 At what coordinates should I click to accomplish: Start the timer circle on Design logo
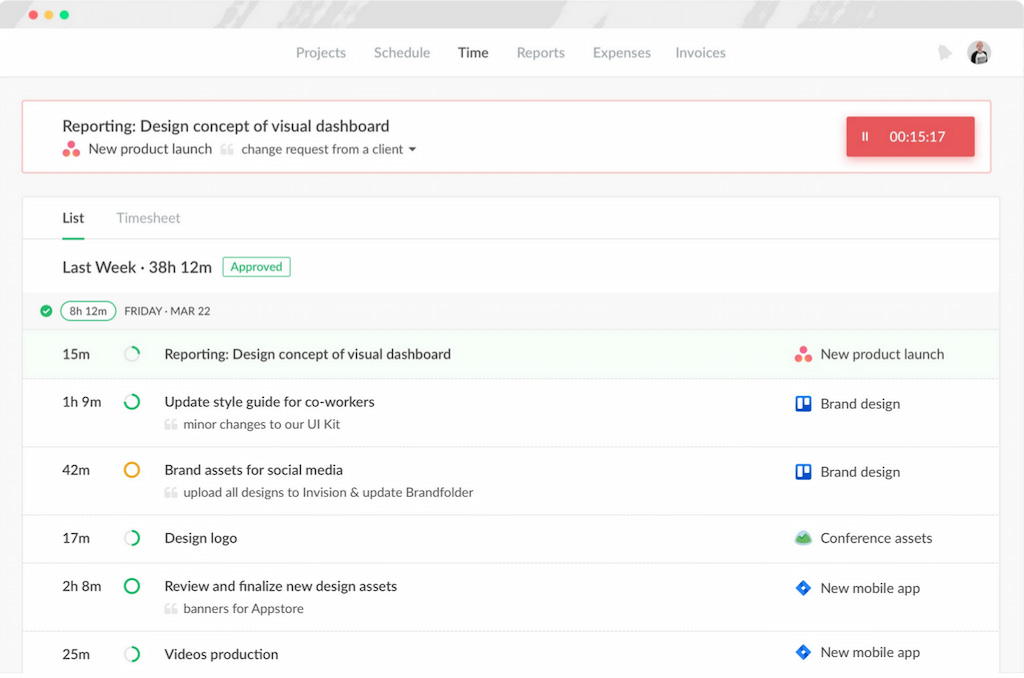click(131, 537)
